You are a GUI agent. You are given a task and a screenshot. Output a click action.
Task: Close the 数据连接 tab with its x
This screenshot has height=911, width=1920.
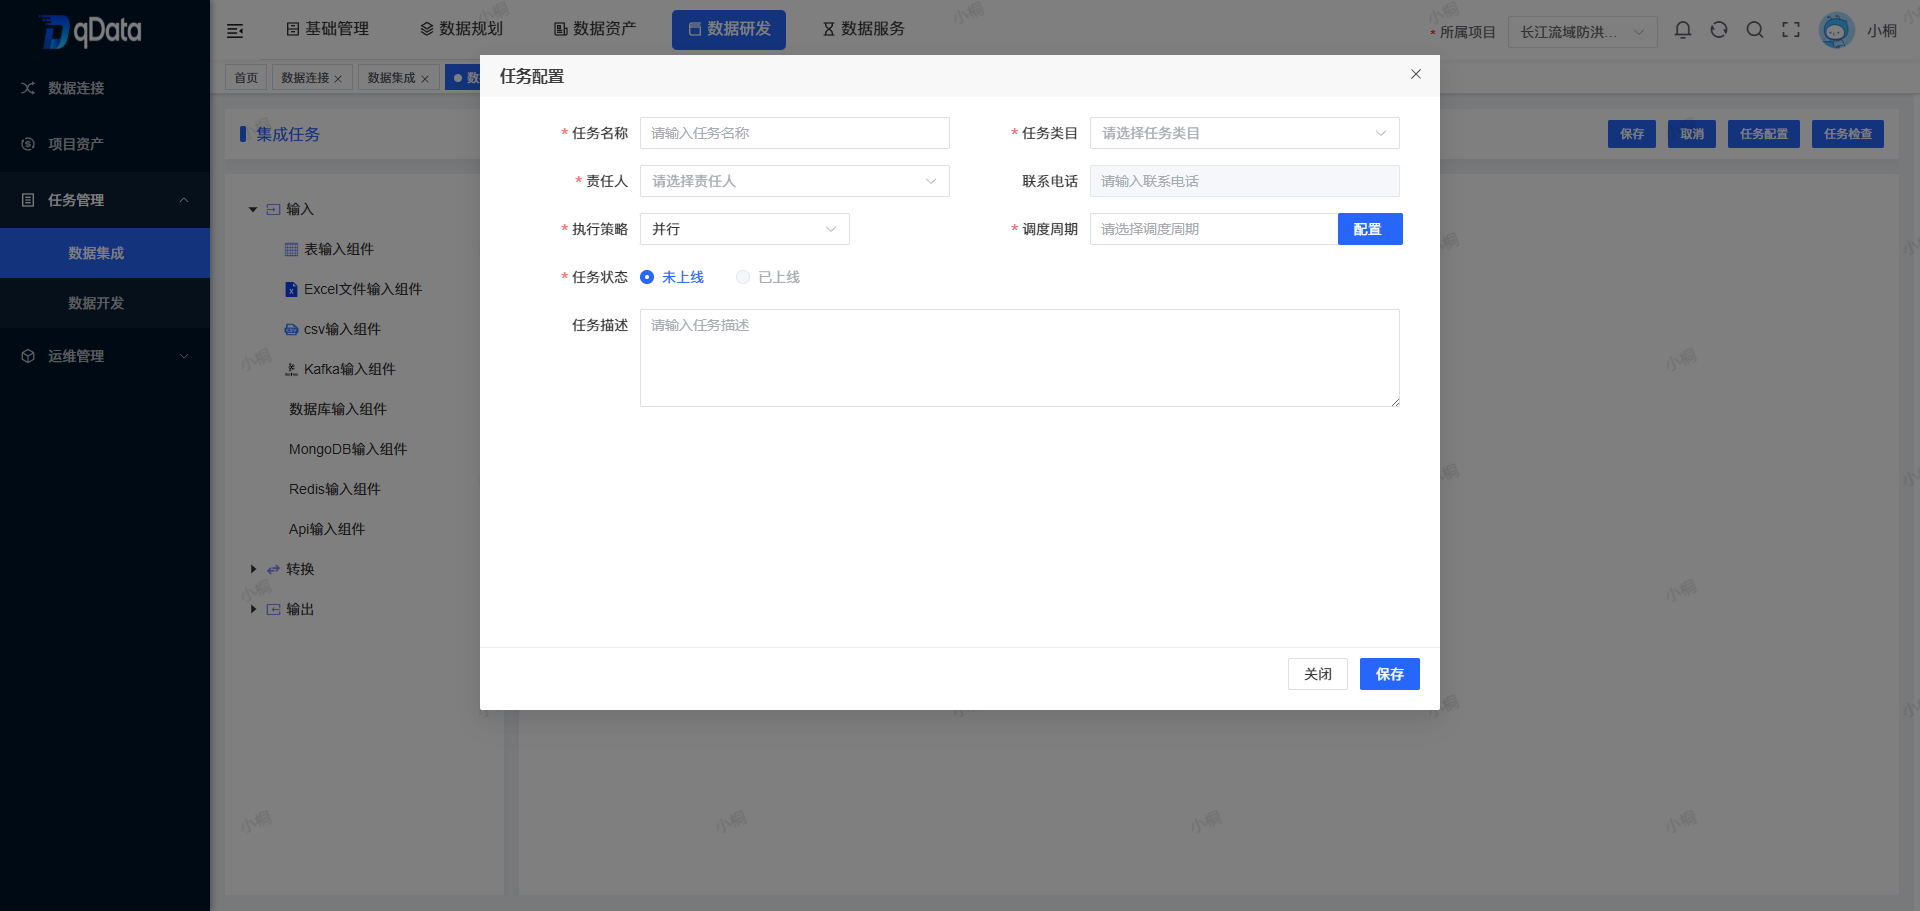[x=338, y=78]
